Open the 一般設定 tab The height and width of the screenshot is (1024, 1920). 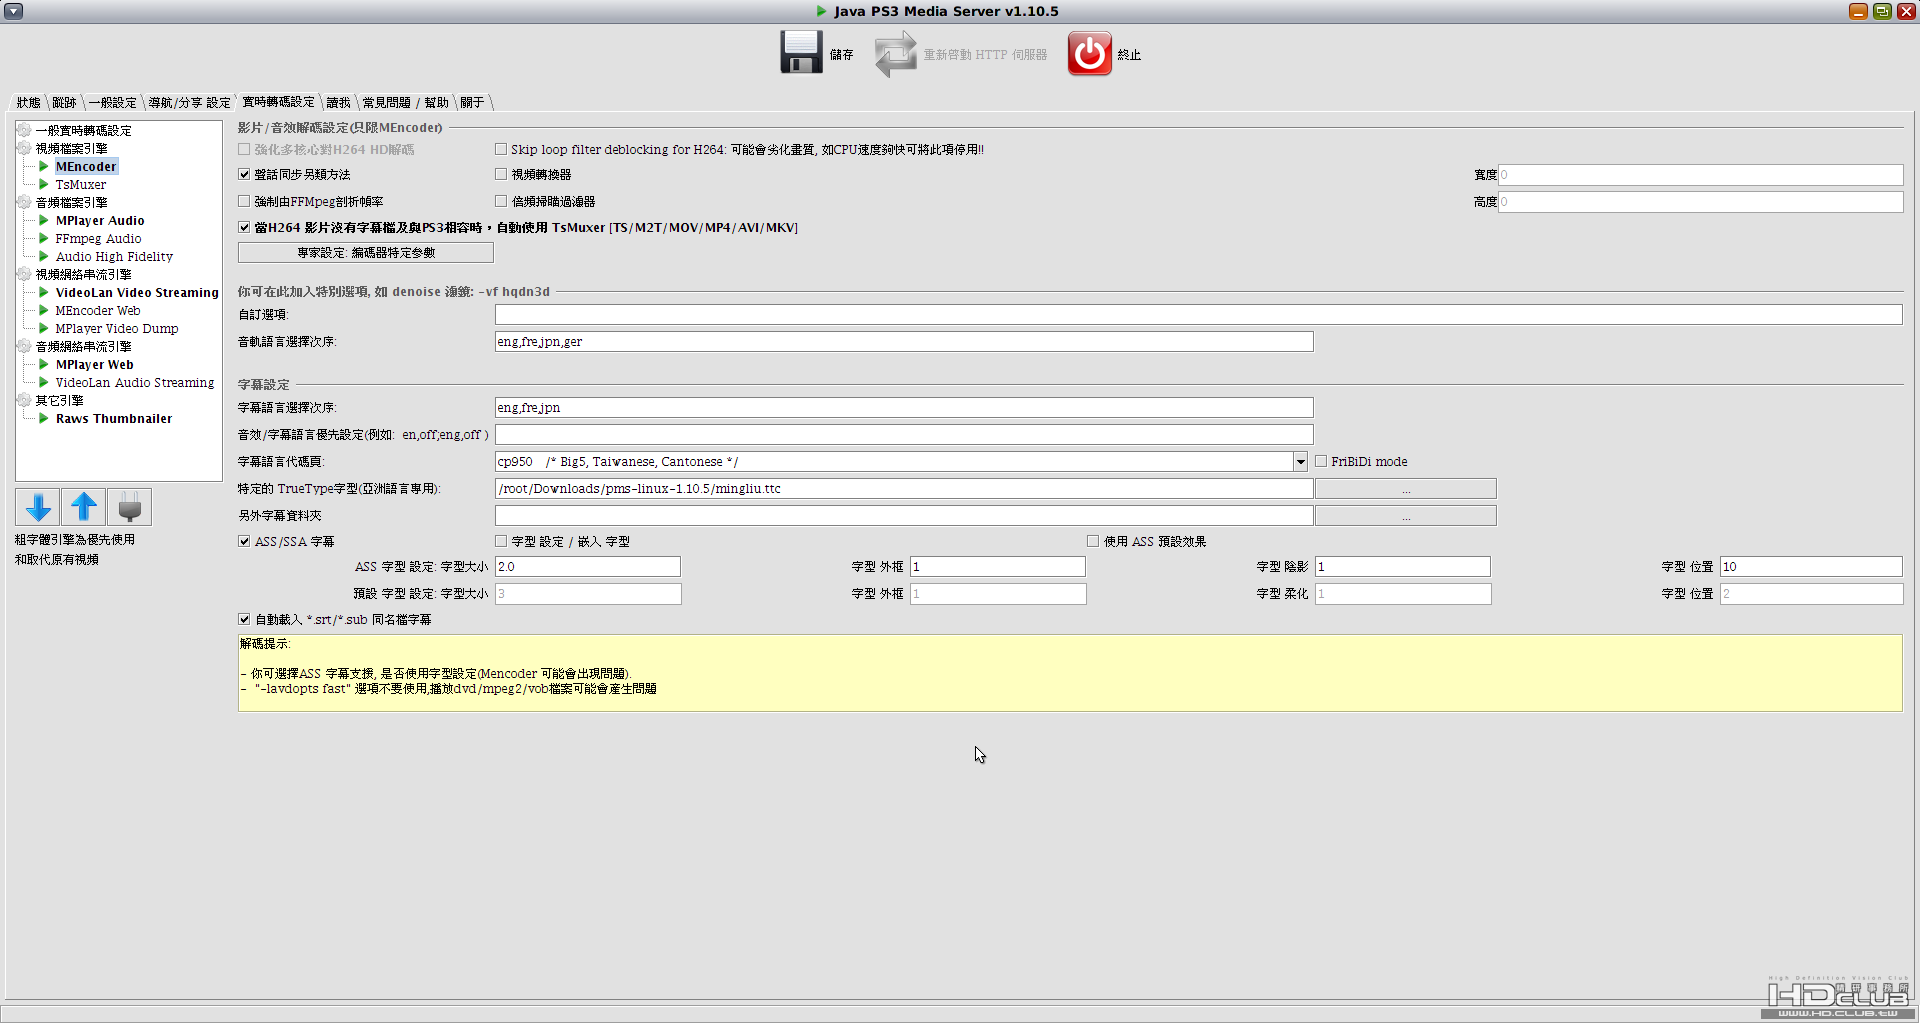[112, 102]
